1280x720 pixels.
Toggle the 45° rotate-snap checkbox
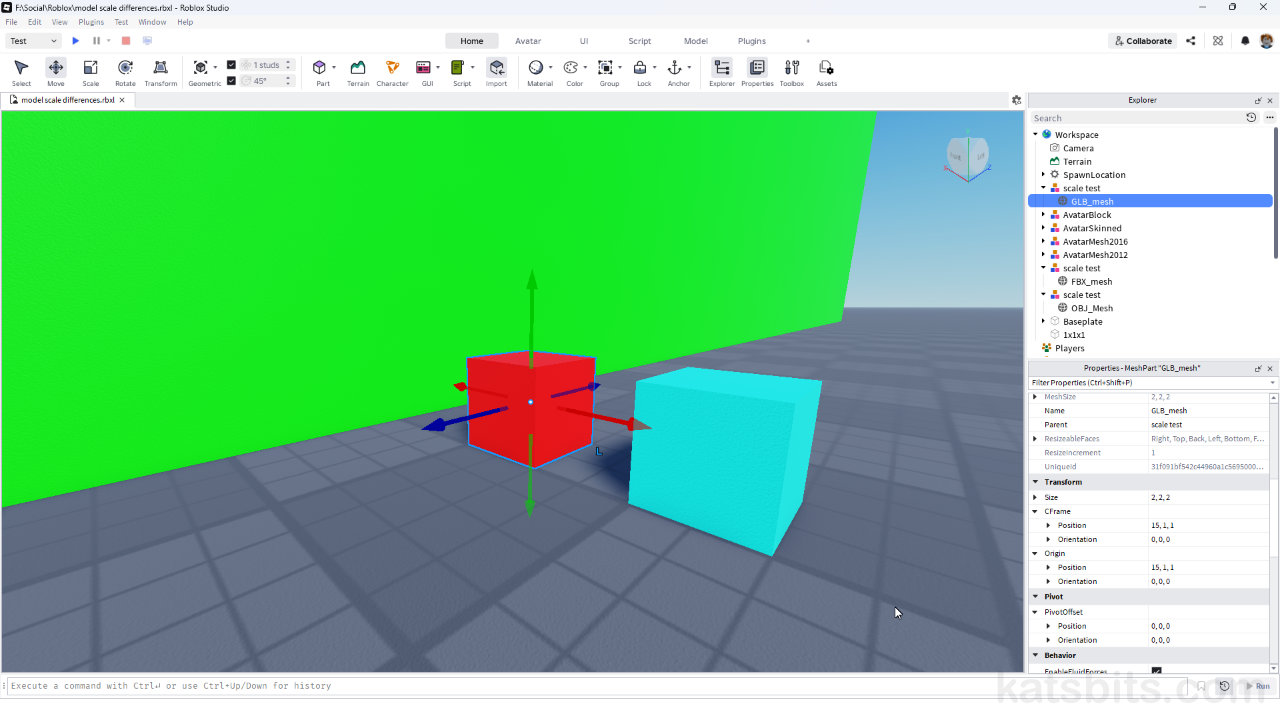[x=232, y=81]
